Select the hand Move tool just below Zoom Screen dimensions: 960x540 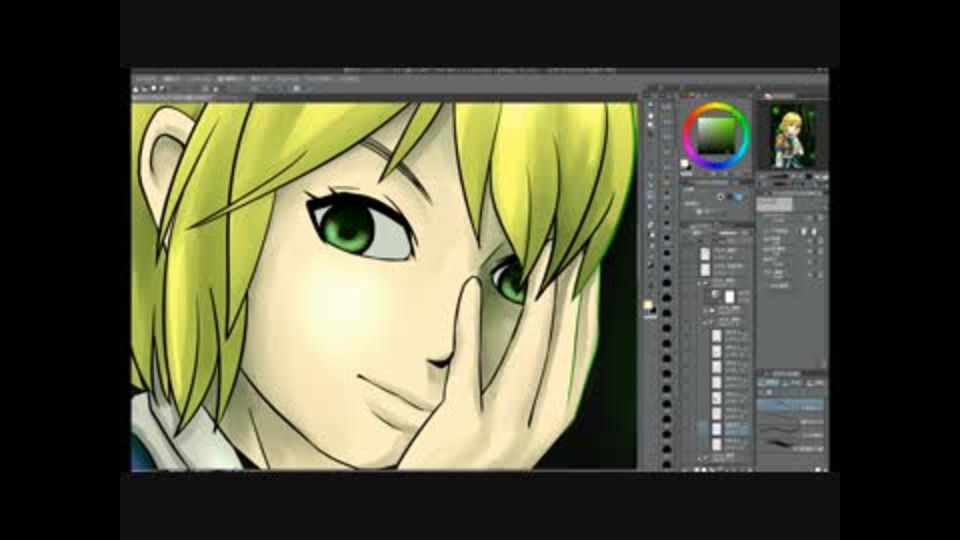coord(650,115)
